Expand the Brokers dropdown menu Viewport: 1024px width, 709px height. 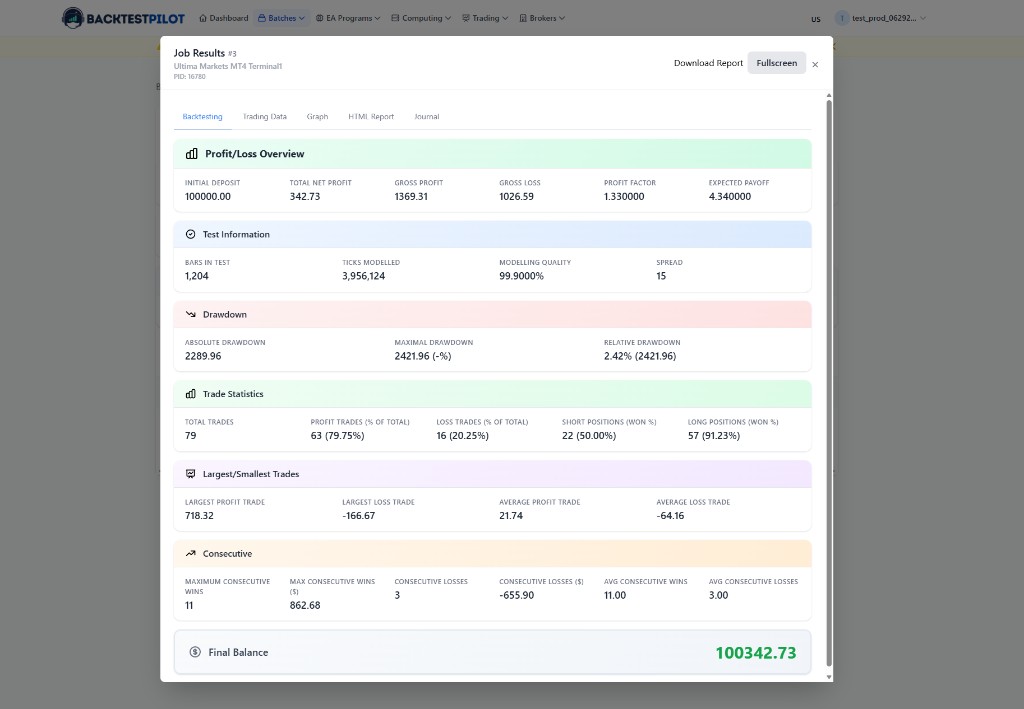(x=542, y=18)
